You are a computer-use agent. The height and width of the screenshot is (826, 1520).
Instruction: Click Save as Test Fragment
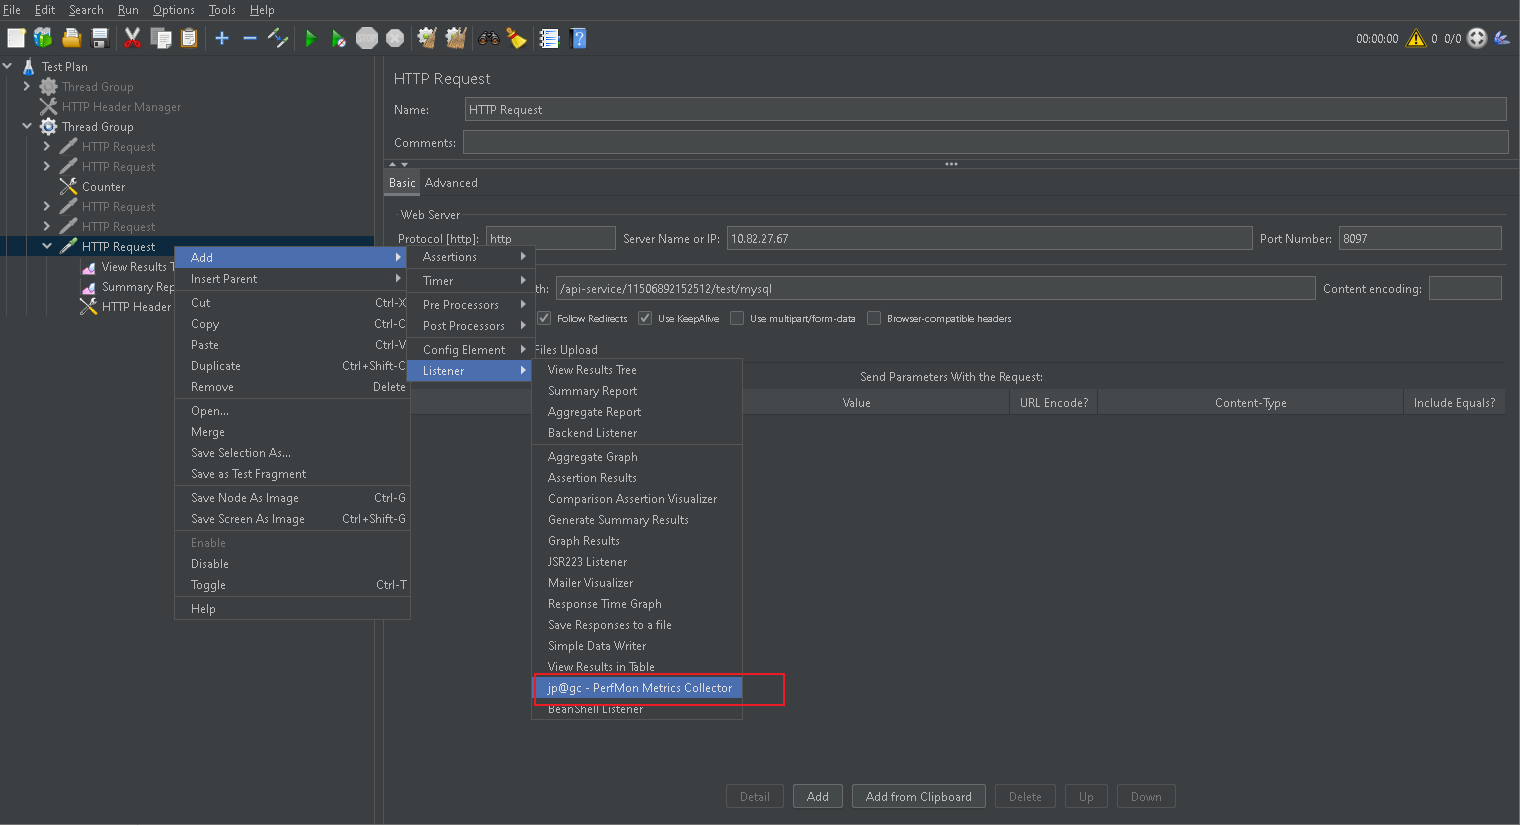pos(292,474)
